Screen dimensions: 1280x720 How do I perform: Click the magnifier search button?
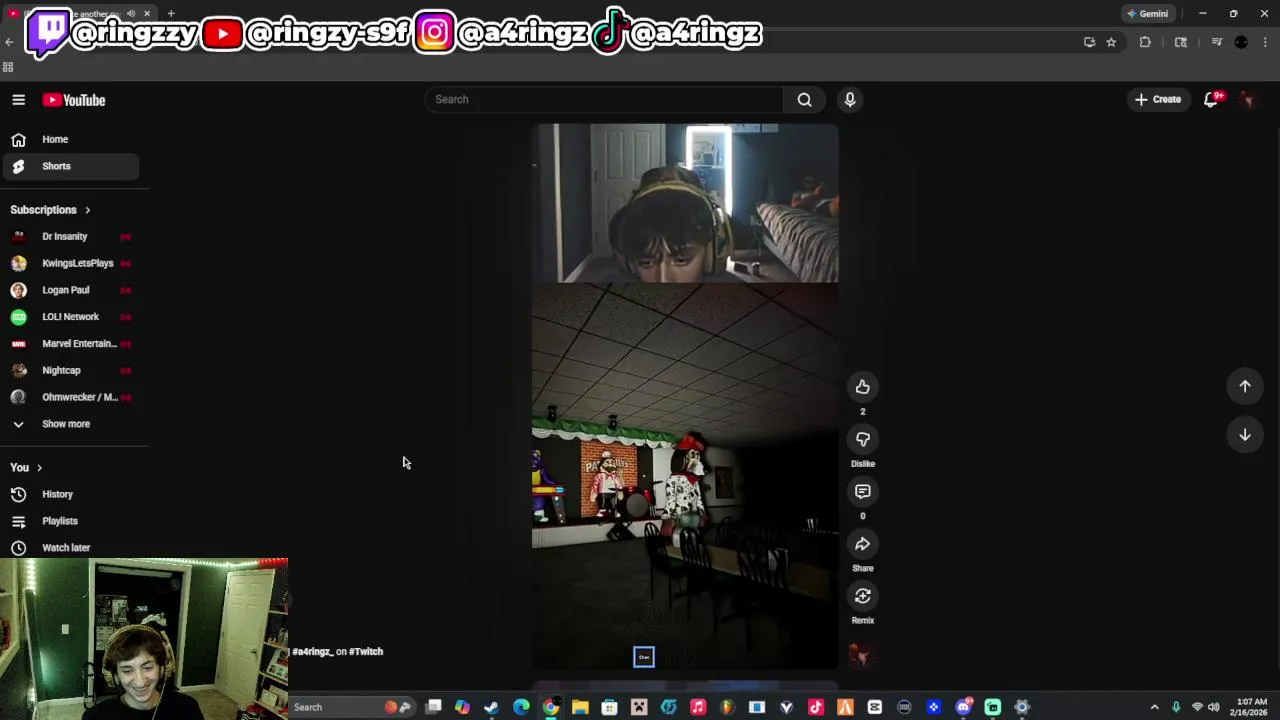click(804, 99)
